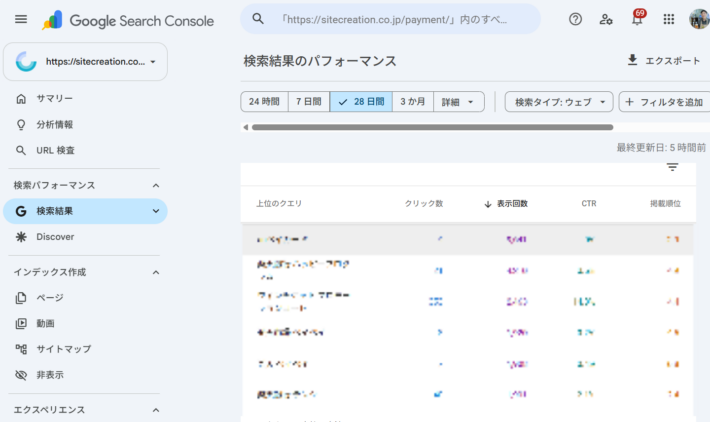This screenshot has width=710, height=422.
Task: Sort by CTR column header
Action: (589, 204)
